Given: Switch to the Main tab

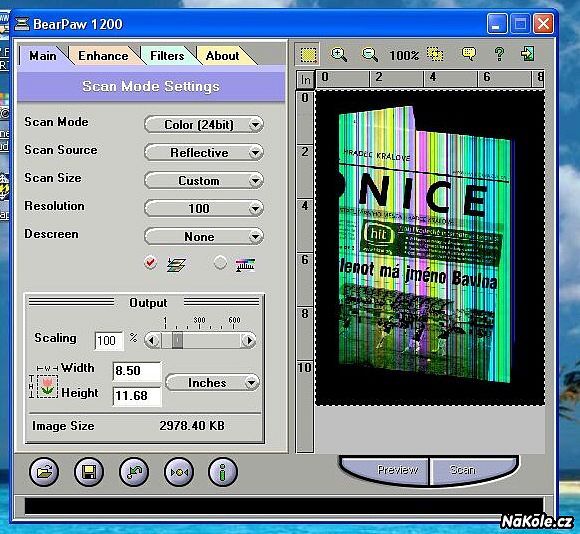Looking at the screenshot, I should [43, 56].
